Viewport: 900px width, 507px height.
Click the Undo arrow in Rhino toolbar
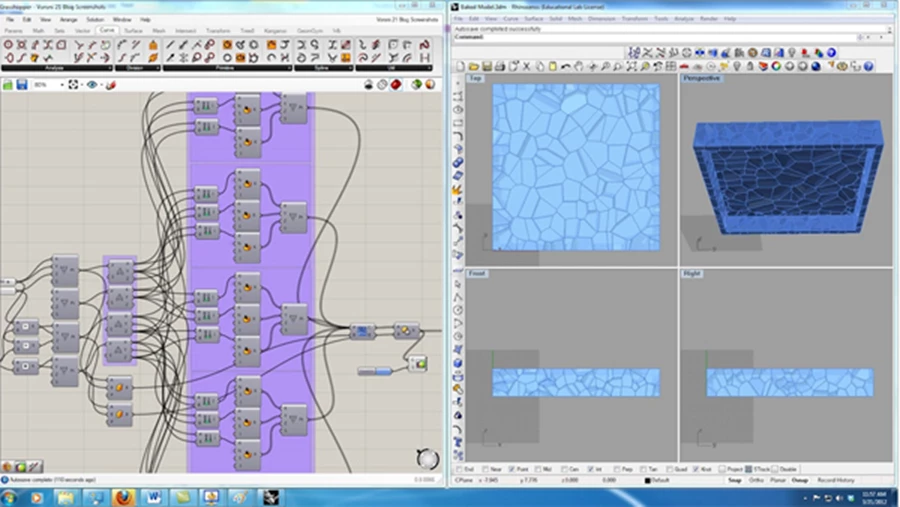coord(566,66)
